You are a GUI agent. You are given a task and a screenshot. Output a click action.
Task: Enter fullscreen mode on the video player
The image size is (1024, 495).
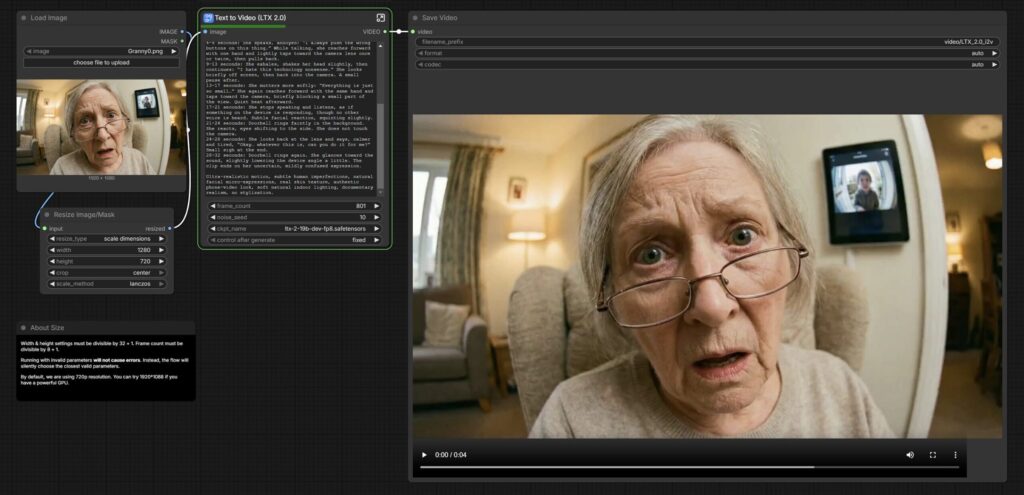(x=933, y=455)
